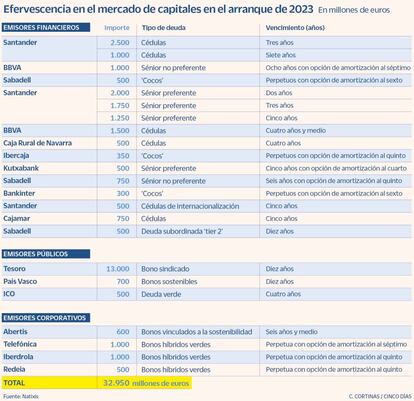The image size is (414, 401).
Task: Click the 13.000 amount cell
Action: (118, 269)
